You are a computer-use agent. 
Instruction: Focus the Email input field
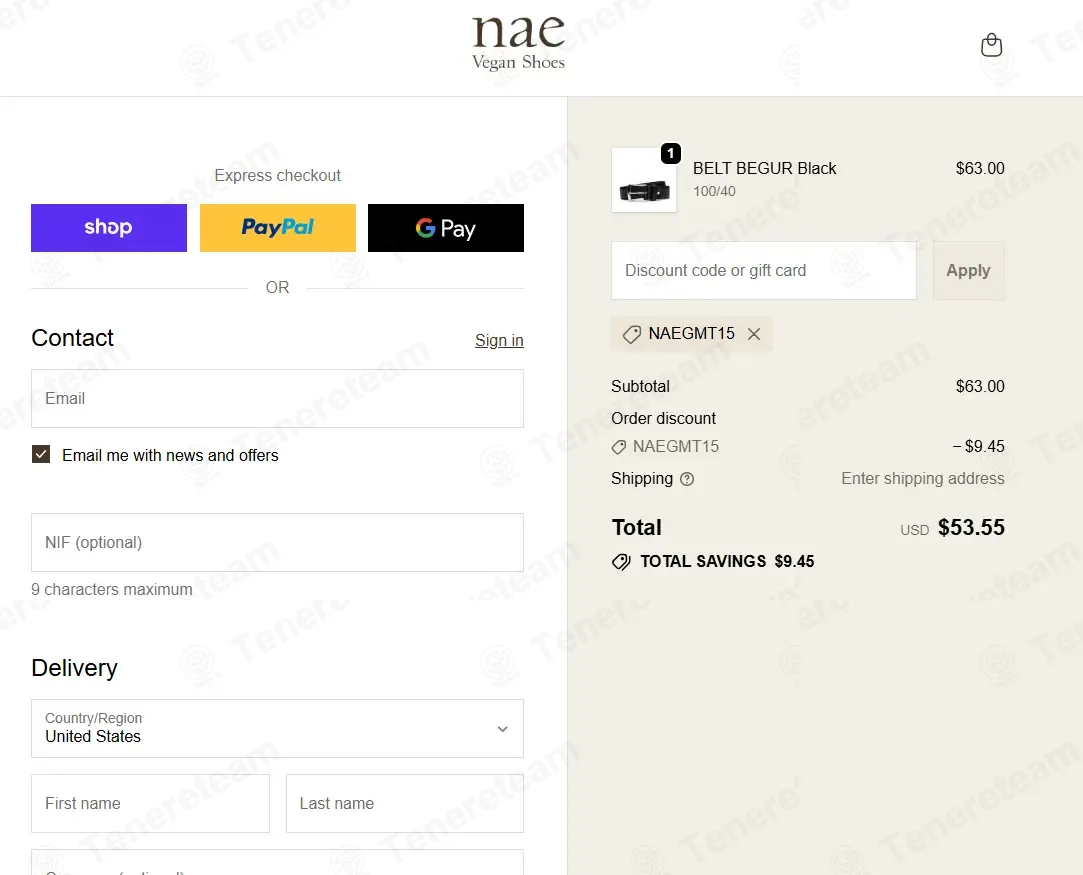coord(278,398)
